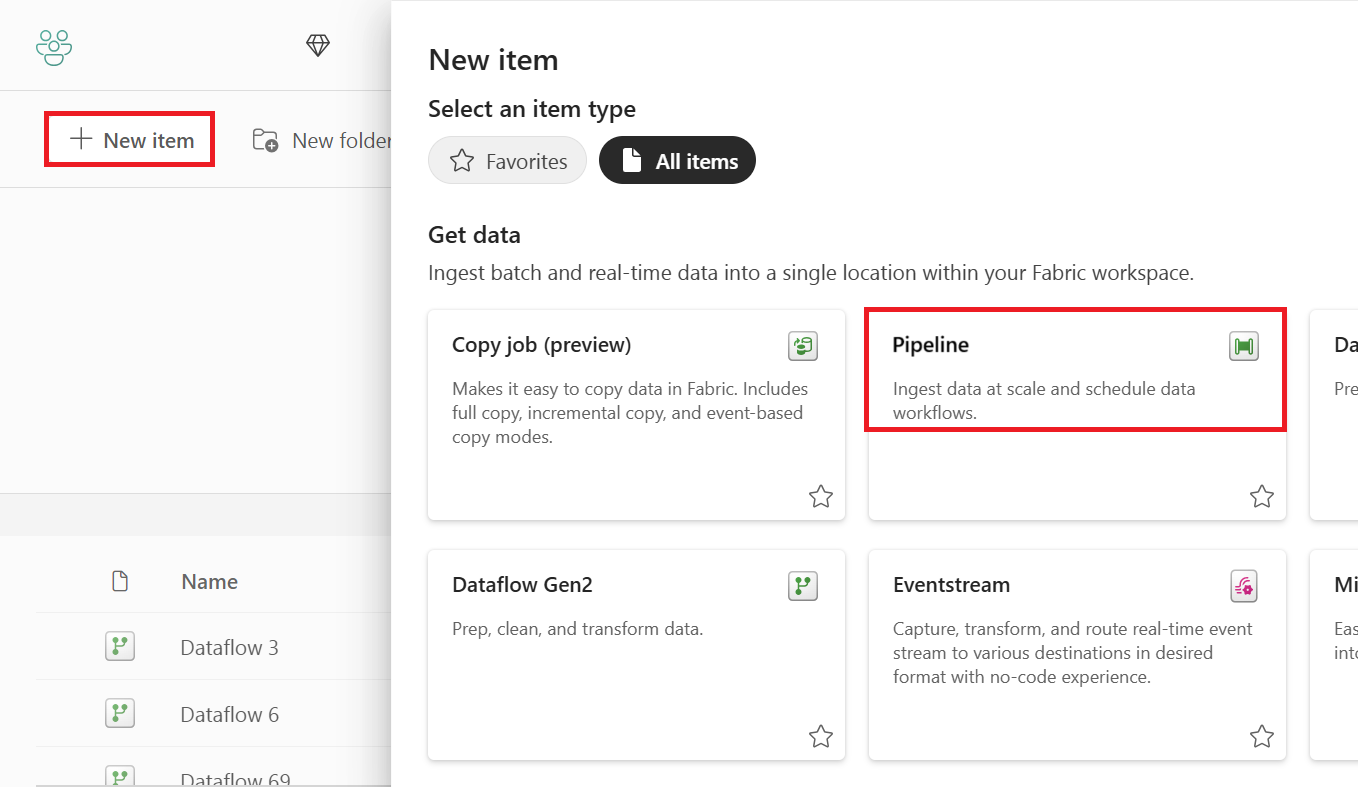
Task: Click the Dataflow 6 item icon
Action: 119,713
